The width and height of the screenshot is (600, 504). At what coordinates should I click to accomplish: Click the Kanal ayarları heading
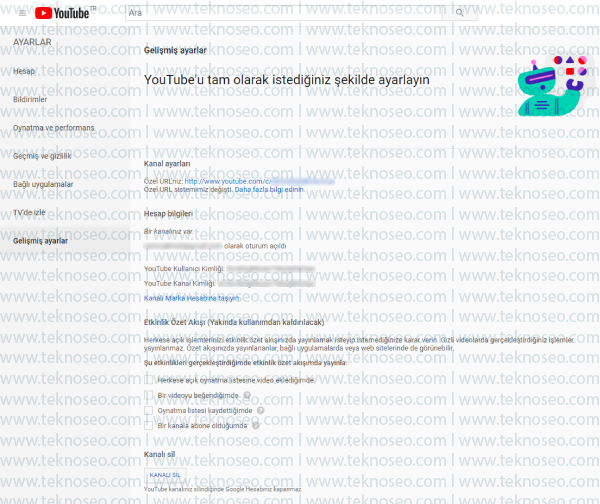point(167,164)
